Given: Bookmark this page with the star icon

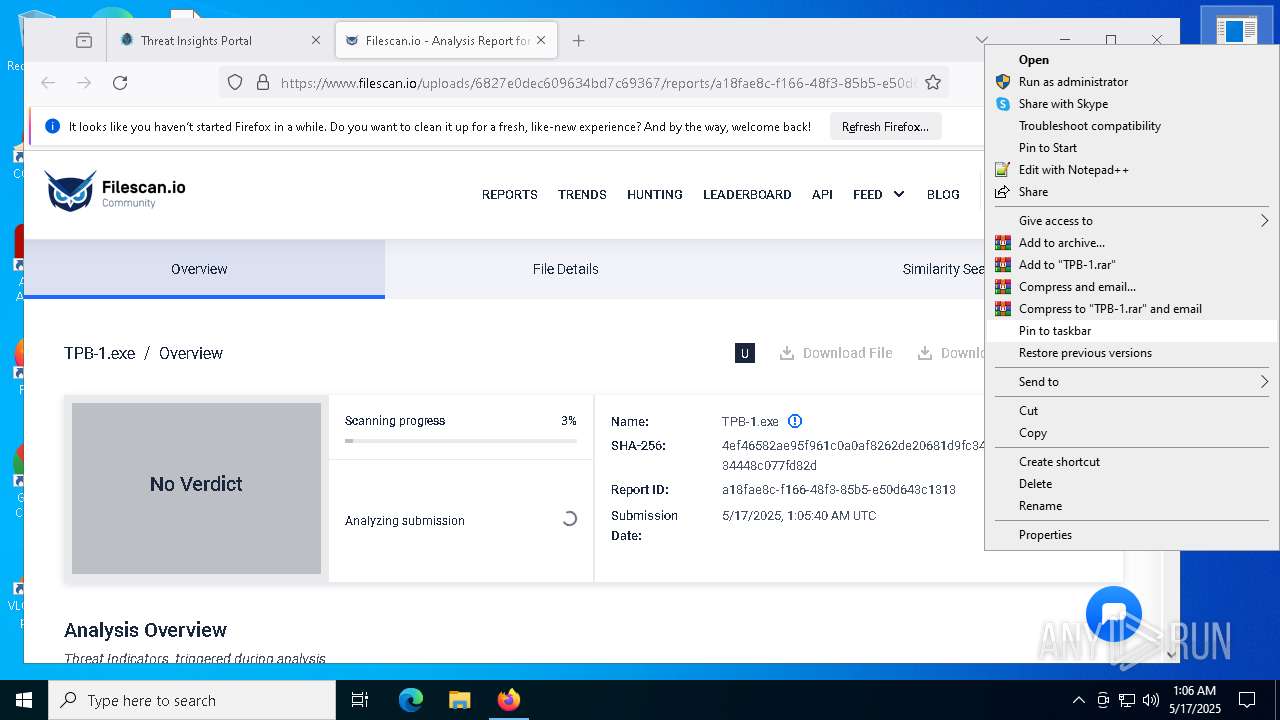Looking at the screenshot, I should pos(933,83).
